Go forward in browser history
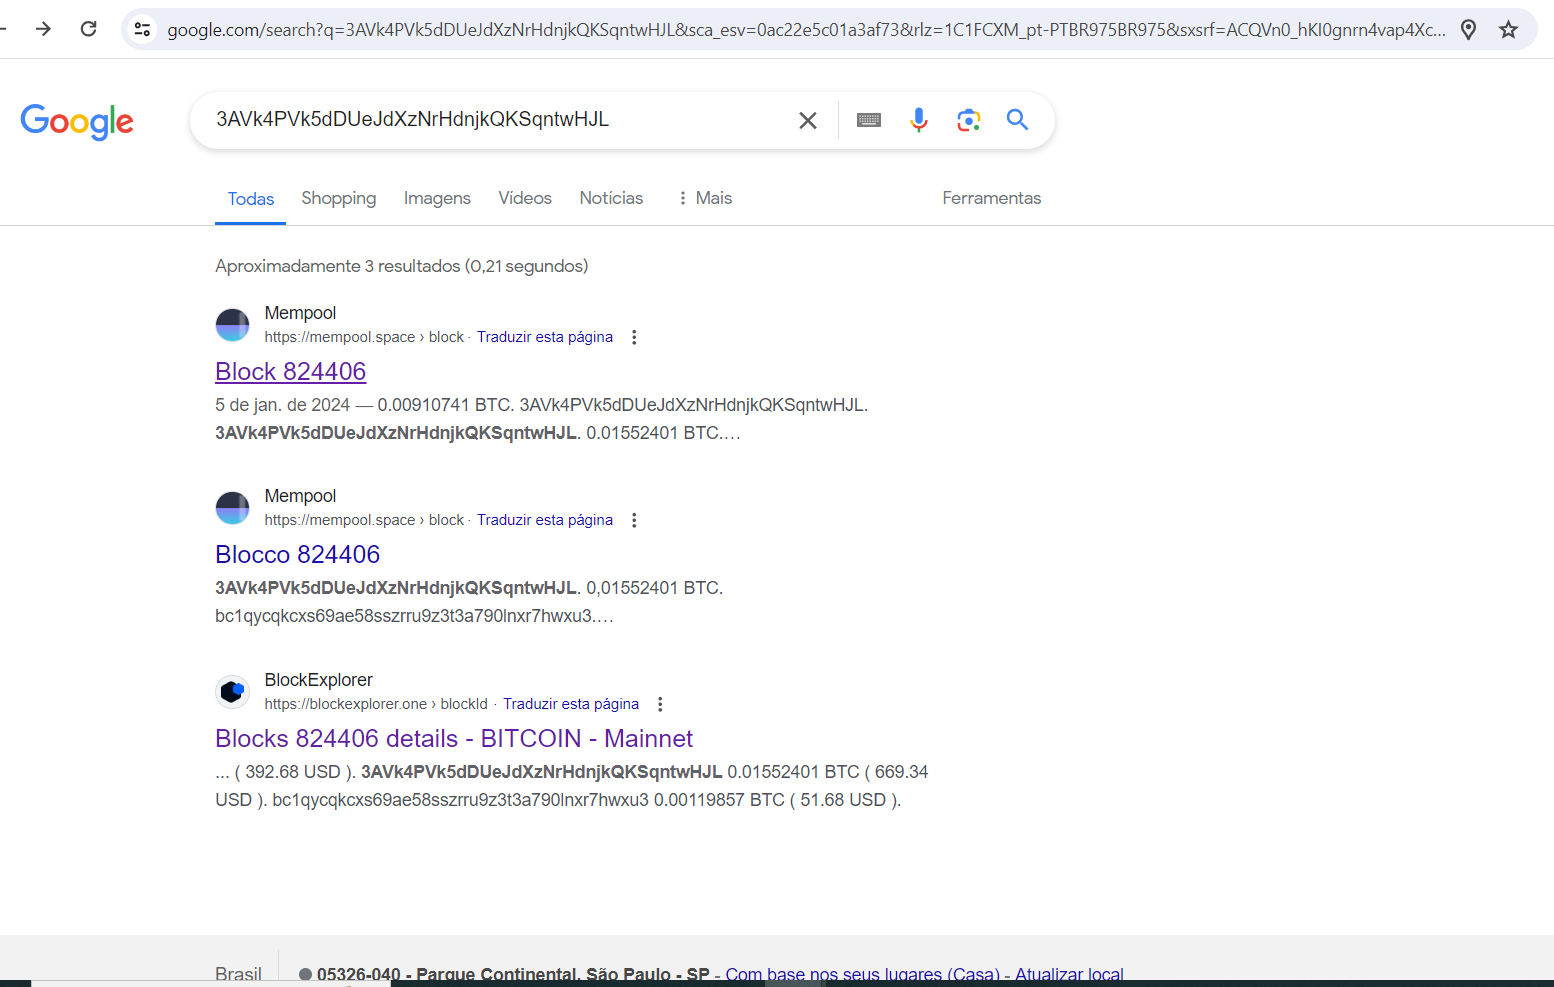 point(43,29)
